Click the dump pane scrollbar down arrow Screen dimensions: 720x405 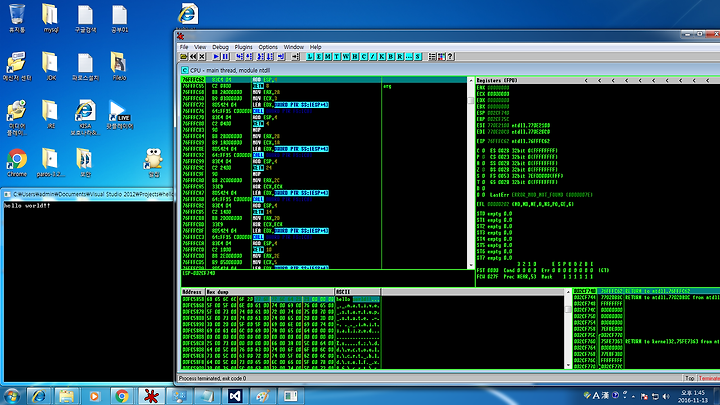pyautogui.click(x=568, y=366)
